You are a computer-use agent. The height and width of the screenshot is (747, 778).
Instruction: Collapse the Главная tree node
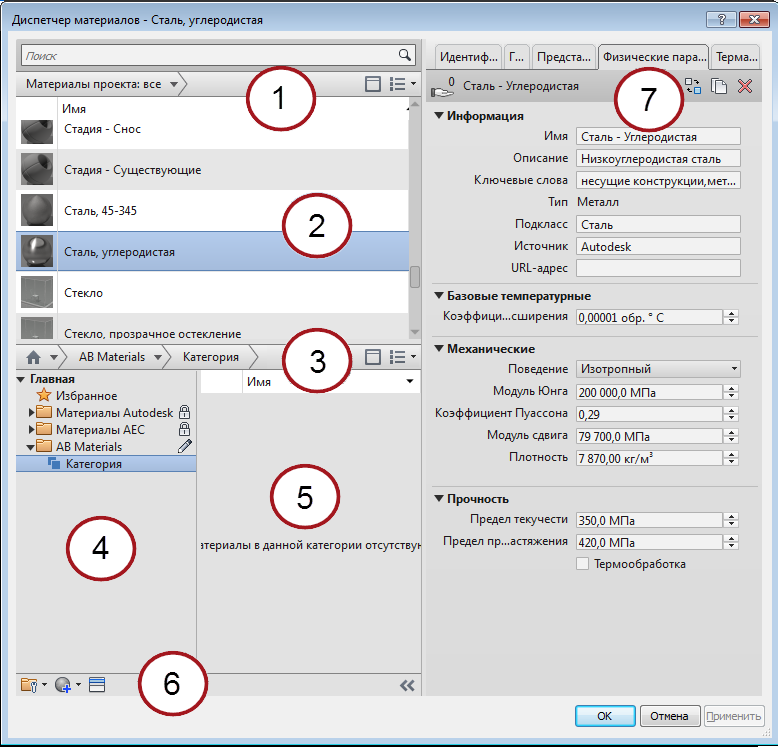click(x=21, y=380)
